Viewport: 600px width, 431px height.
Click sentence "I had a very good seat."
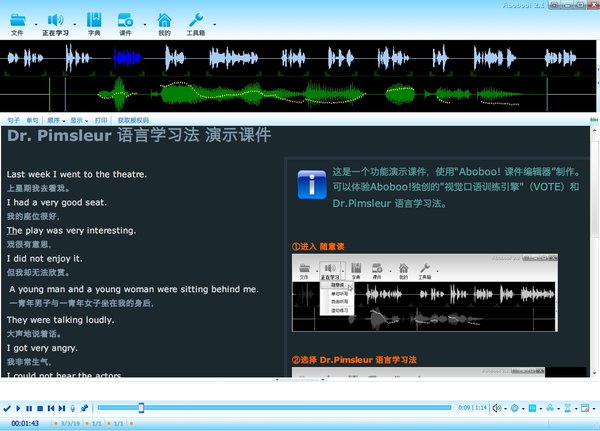57,202
